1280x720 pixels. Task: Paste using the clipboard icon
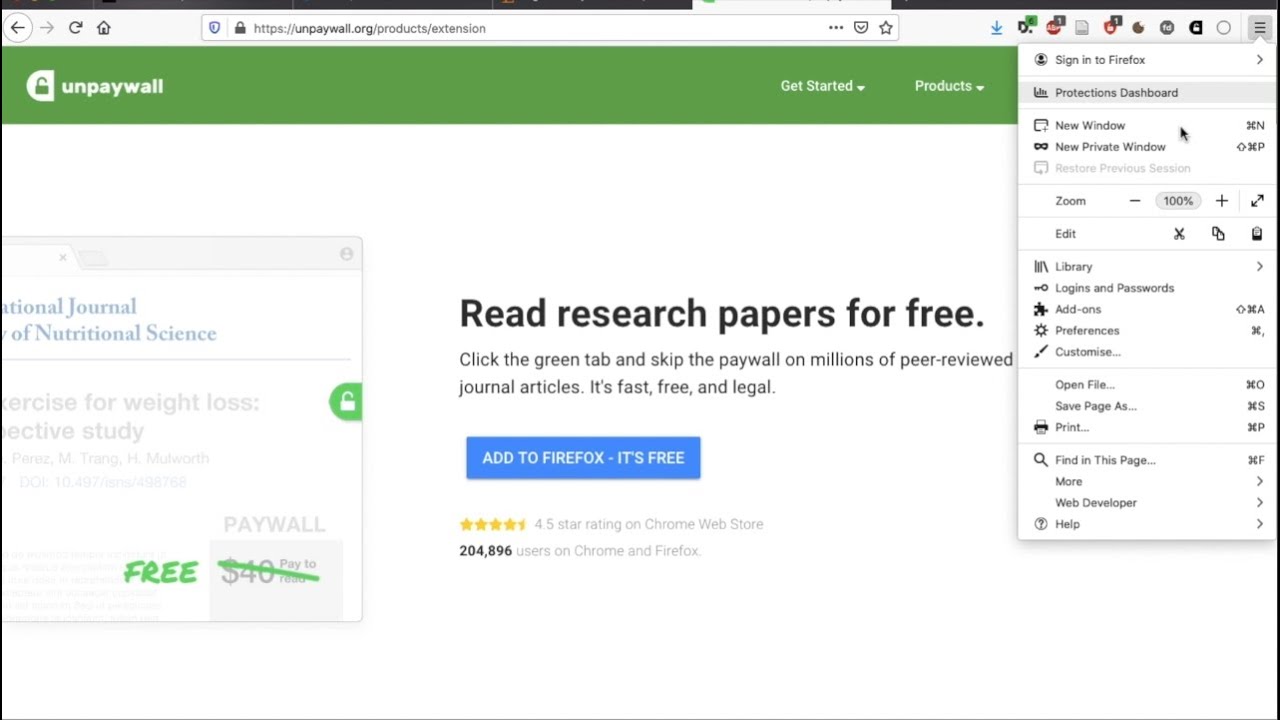[x=1257, y=234]
